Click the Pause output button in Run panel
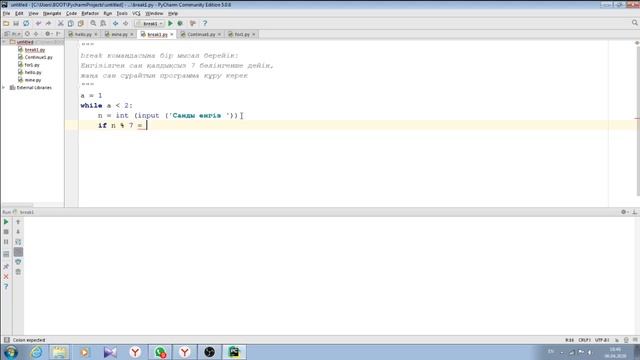The height and width of the screenshot is (360, 640). pos(6,242)
